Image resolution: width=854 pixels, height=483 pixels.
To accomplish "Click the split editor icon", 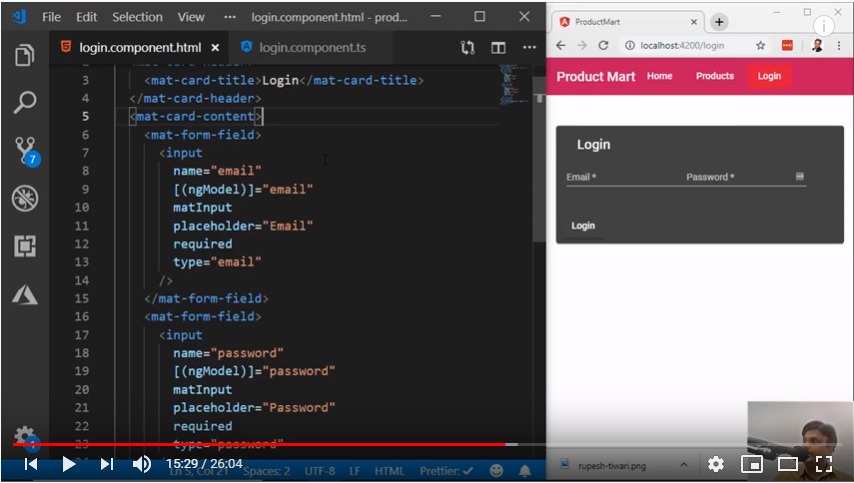I will click(498, 47).
